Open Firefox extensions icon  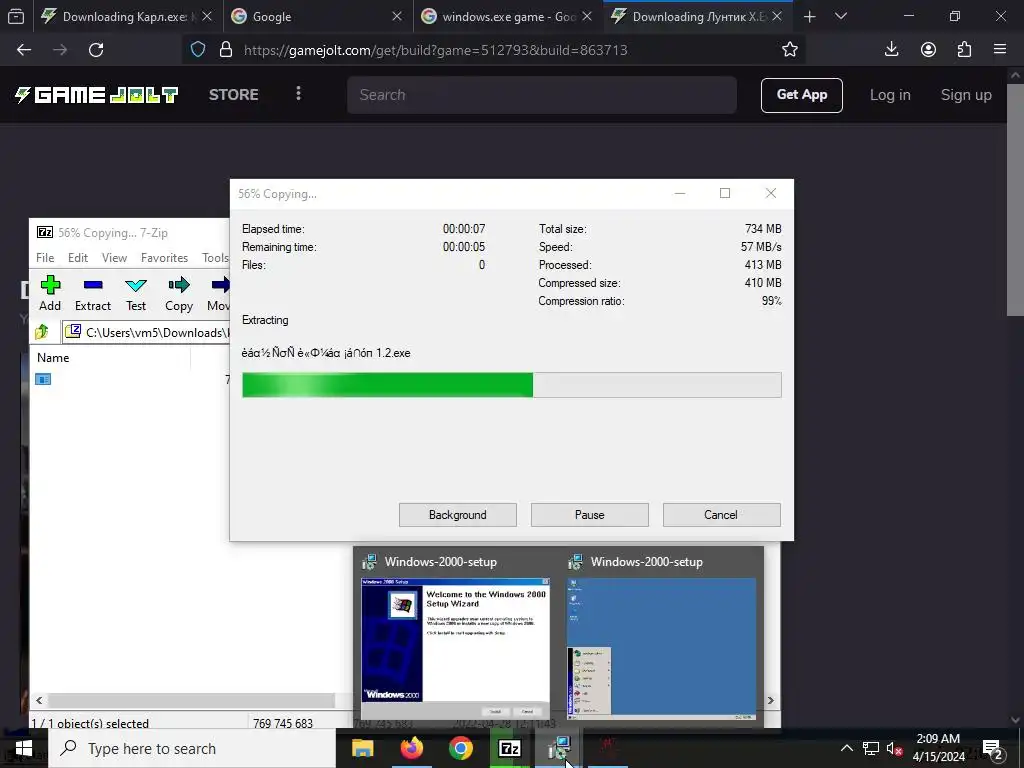pos(964,50)
